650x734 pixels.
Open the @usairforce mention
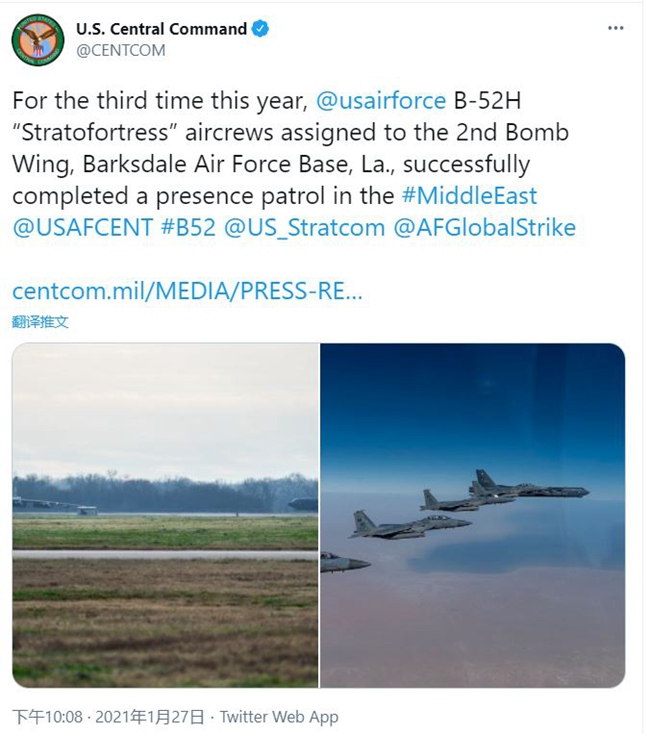(x=381, y=101)
